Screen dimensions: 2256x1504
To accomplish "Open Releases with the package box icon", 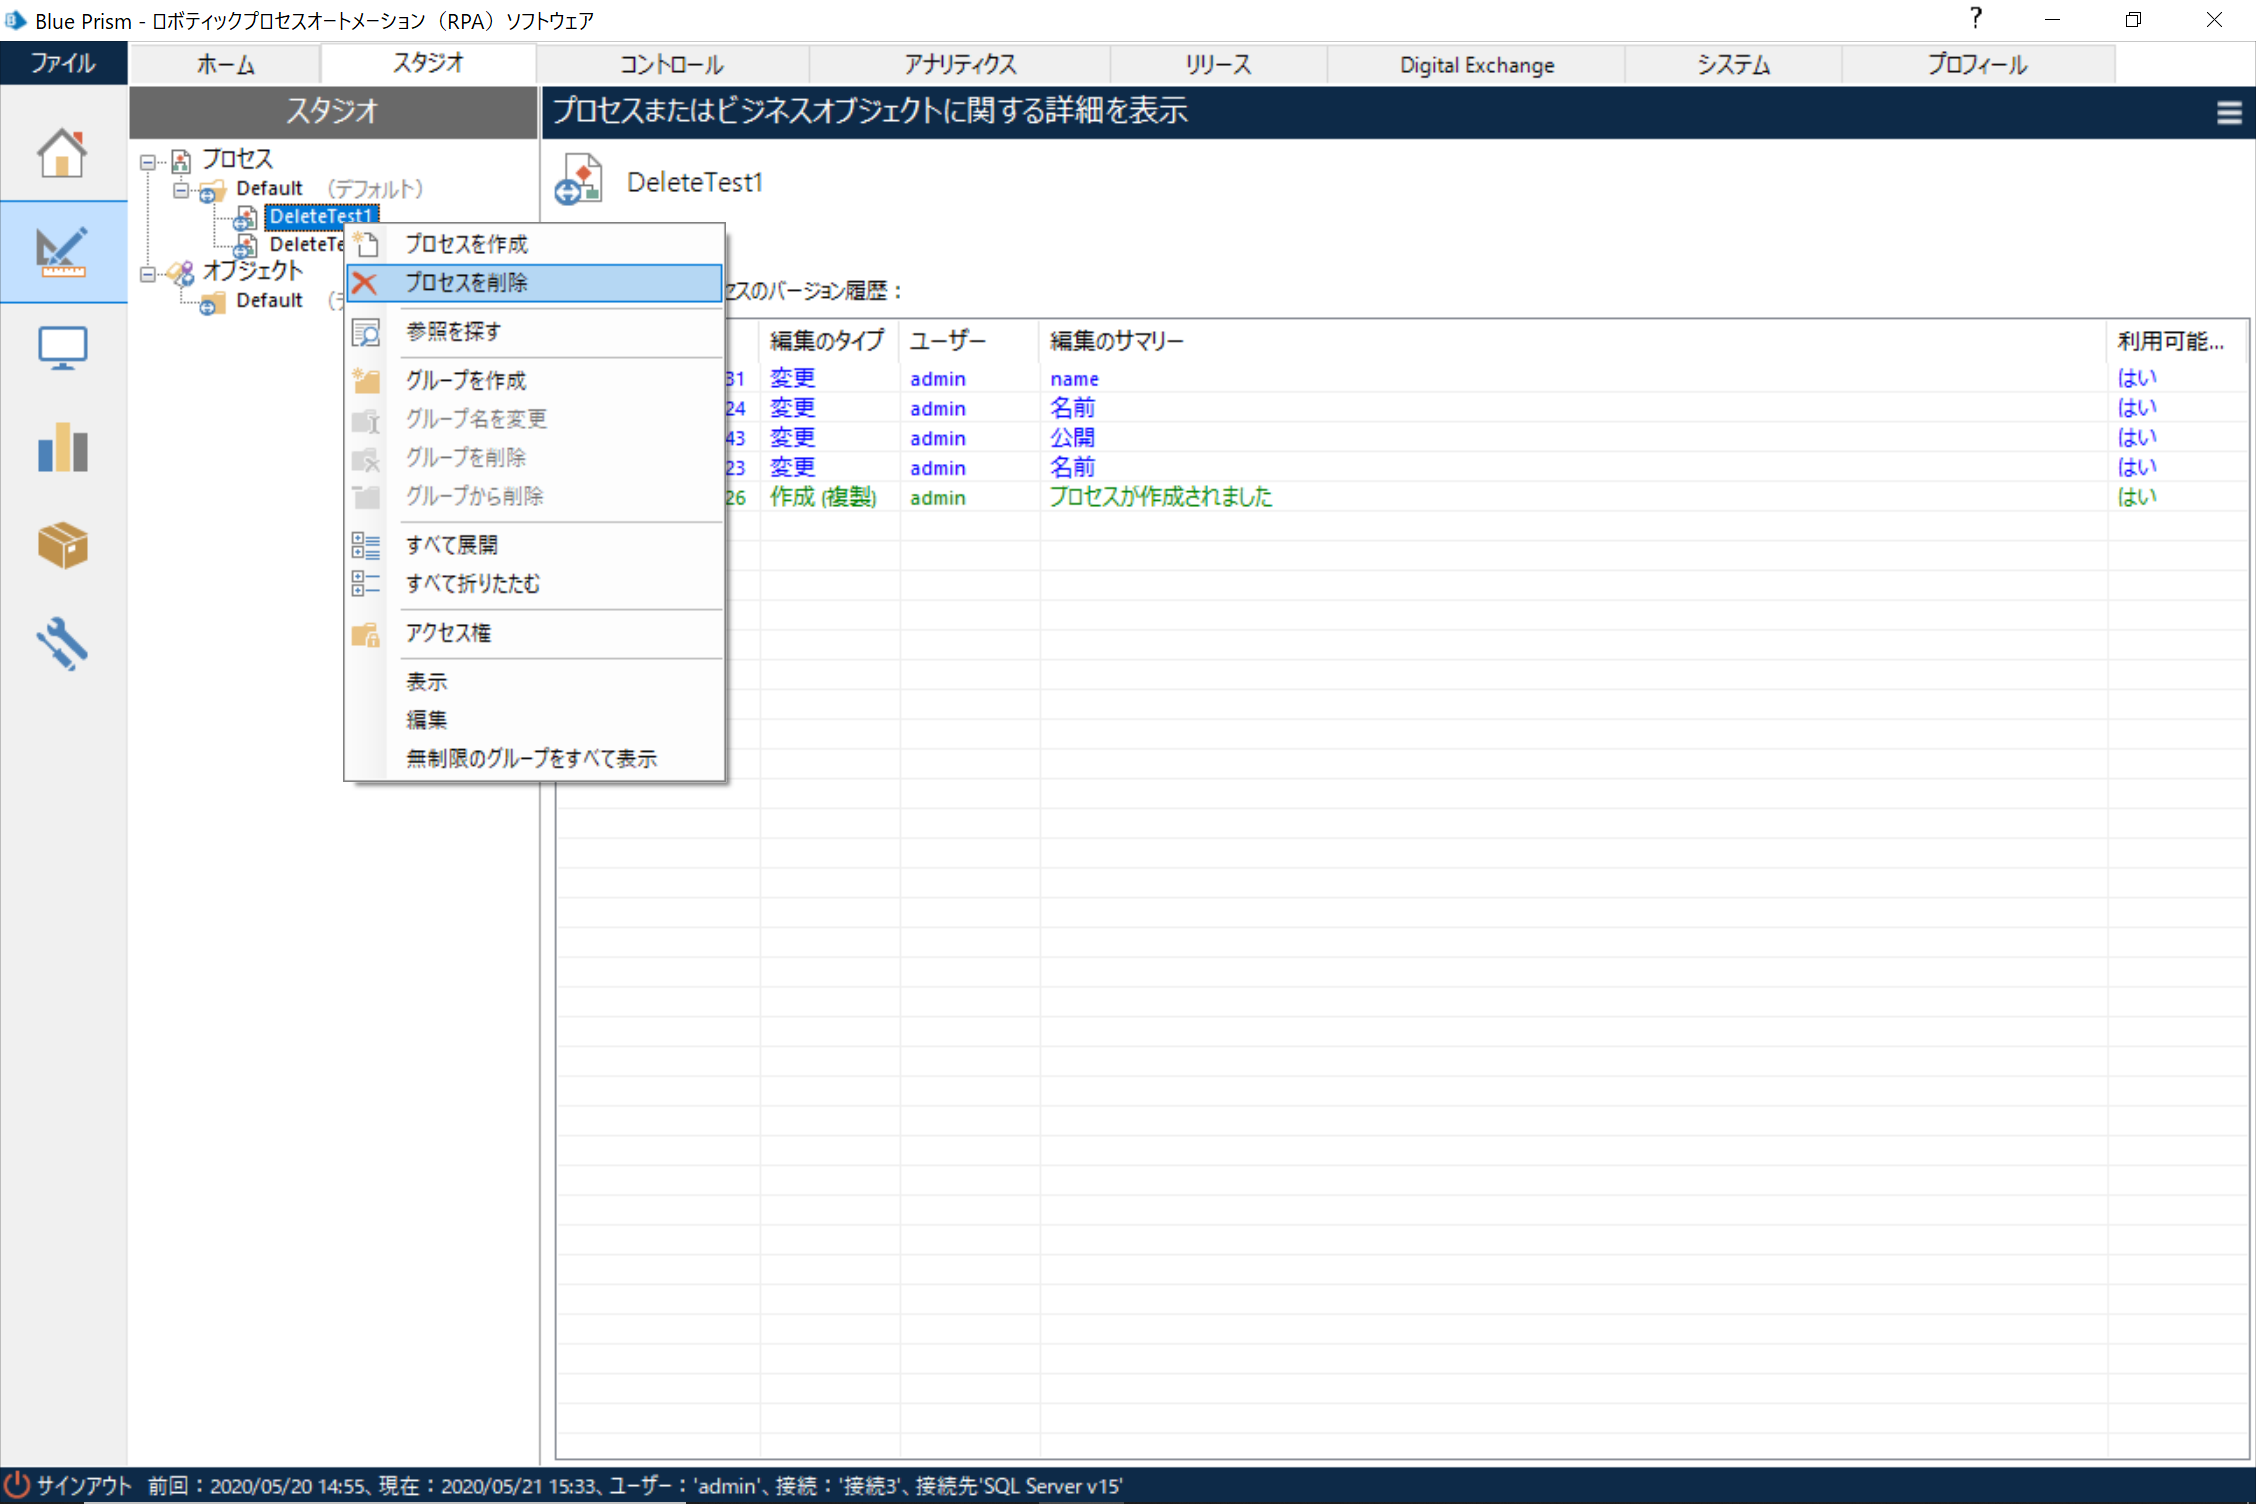I will coord(63,545).
